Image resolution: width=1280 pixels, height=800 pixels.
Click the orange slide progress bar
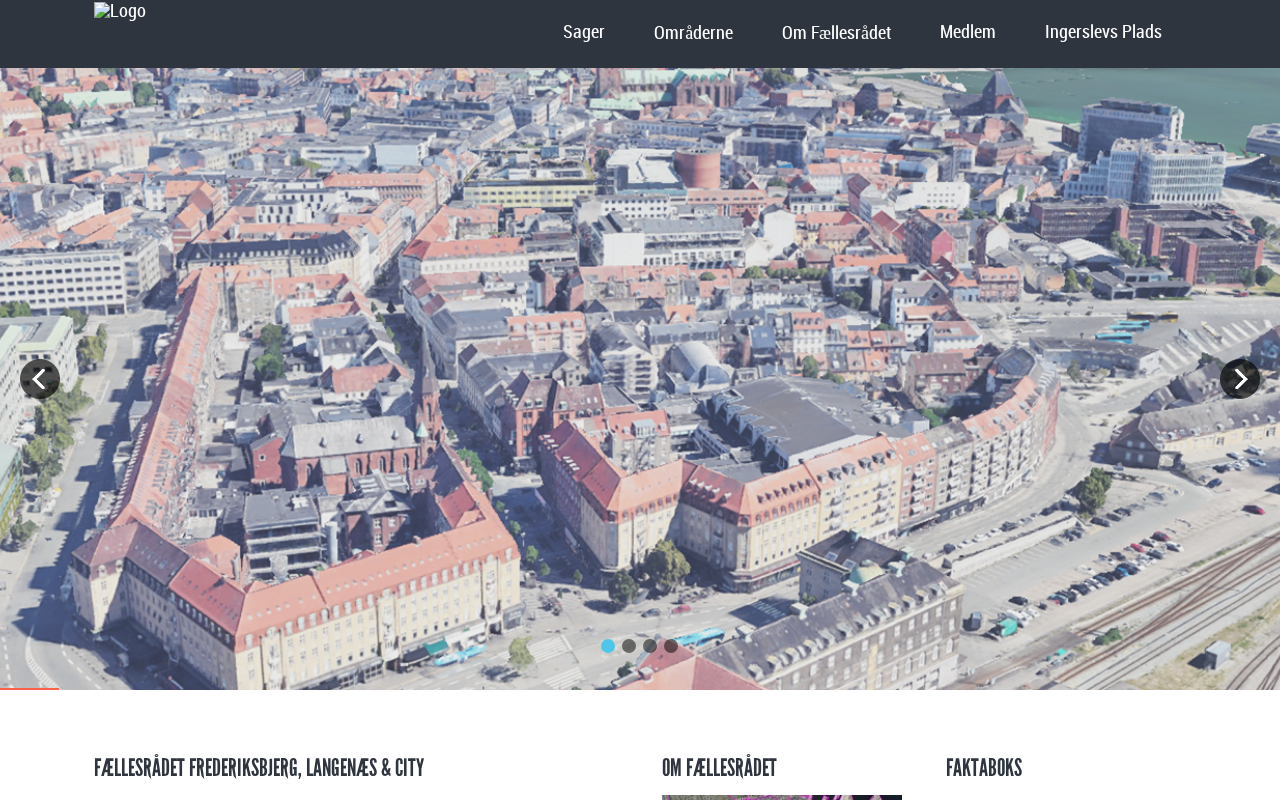[29, 688]
